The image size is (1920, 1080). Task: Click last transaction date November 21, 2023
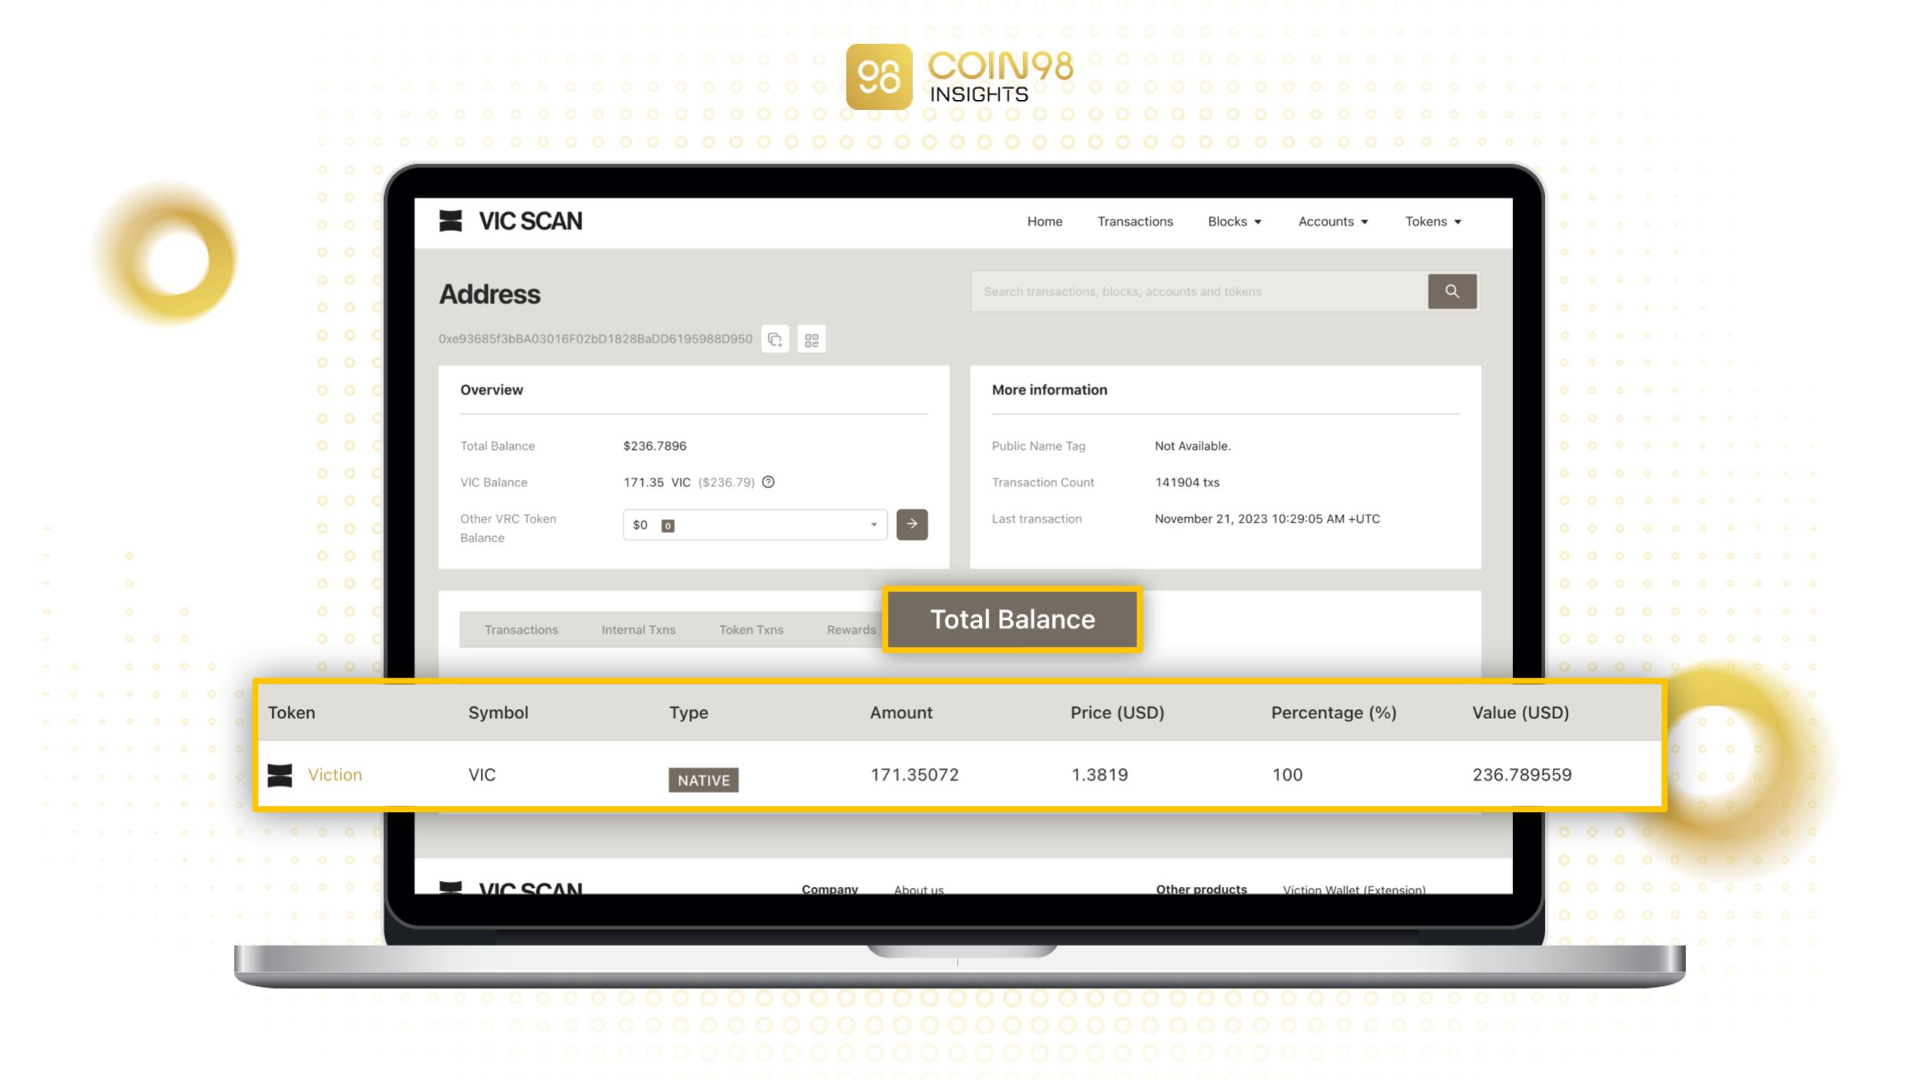(x=1267, y=519)
